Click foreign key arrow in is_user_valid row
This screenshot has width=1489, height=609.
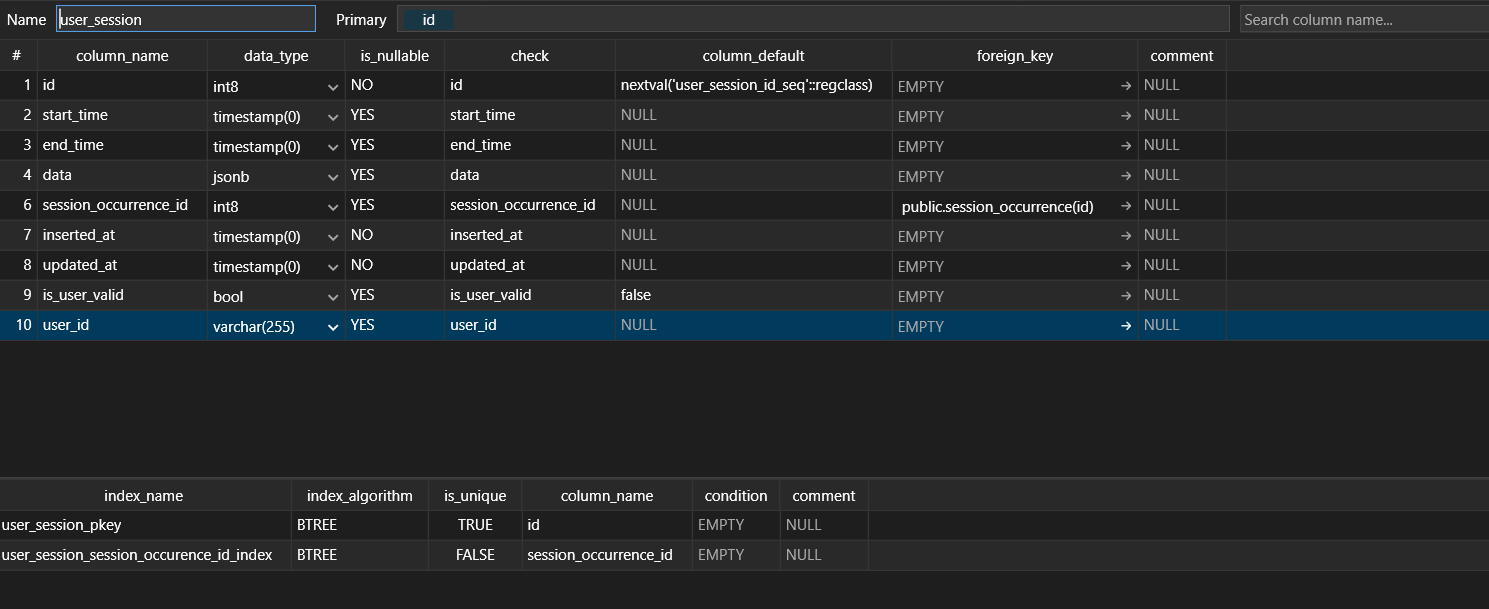tap(1126, 296)
